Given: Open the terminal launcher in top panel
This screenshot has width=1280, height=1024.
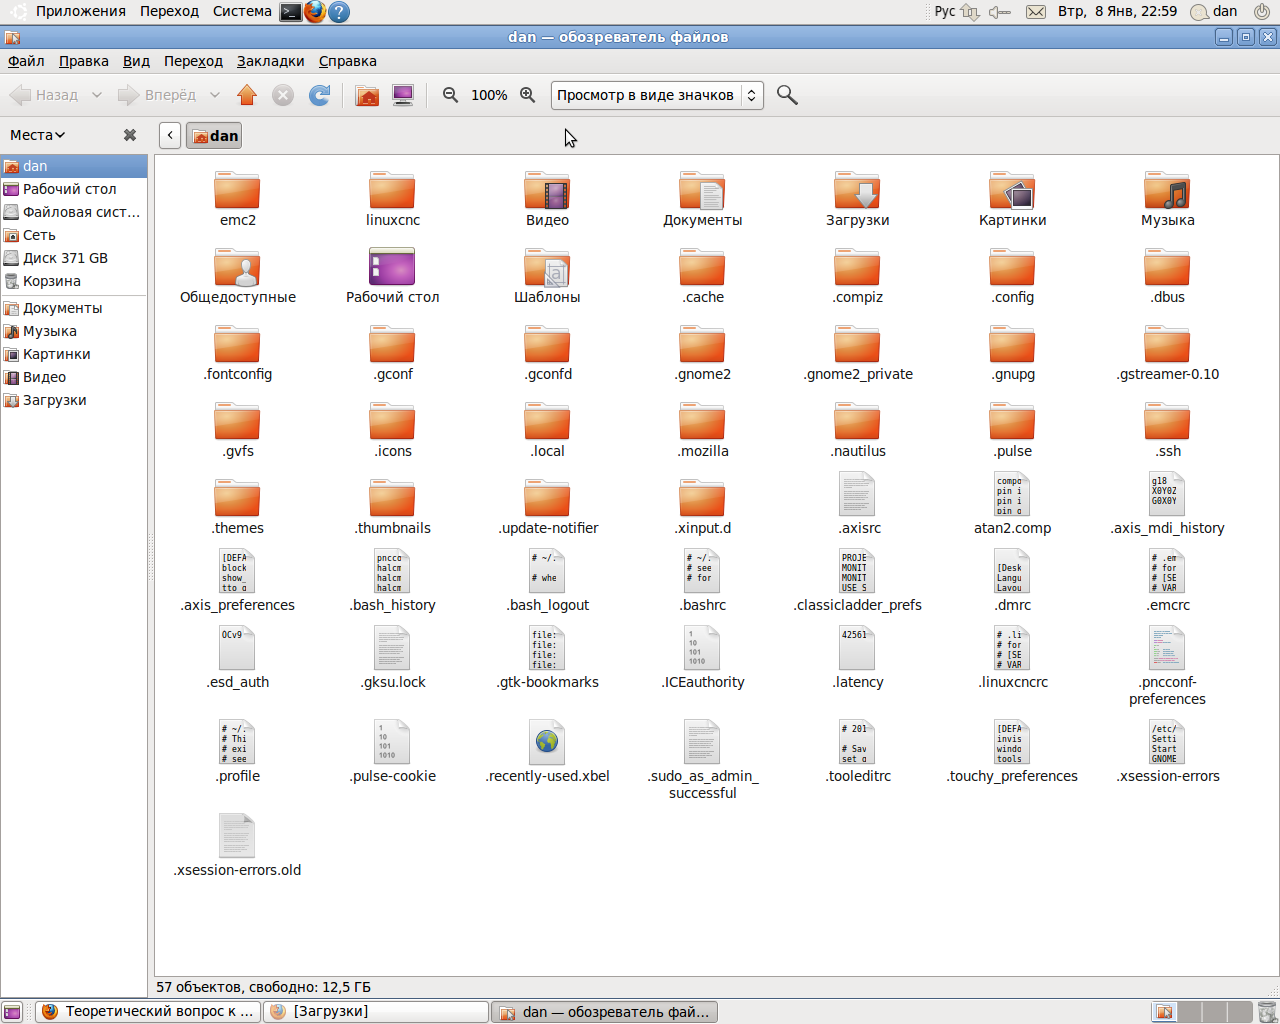Looking at the screenshot, I should (x=290, y=12).
